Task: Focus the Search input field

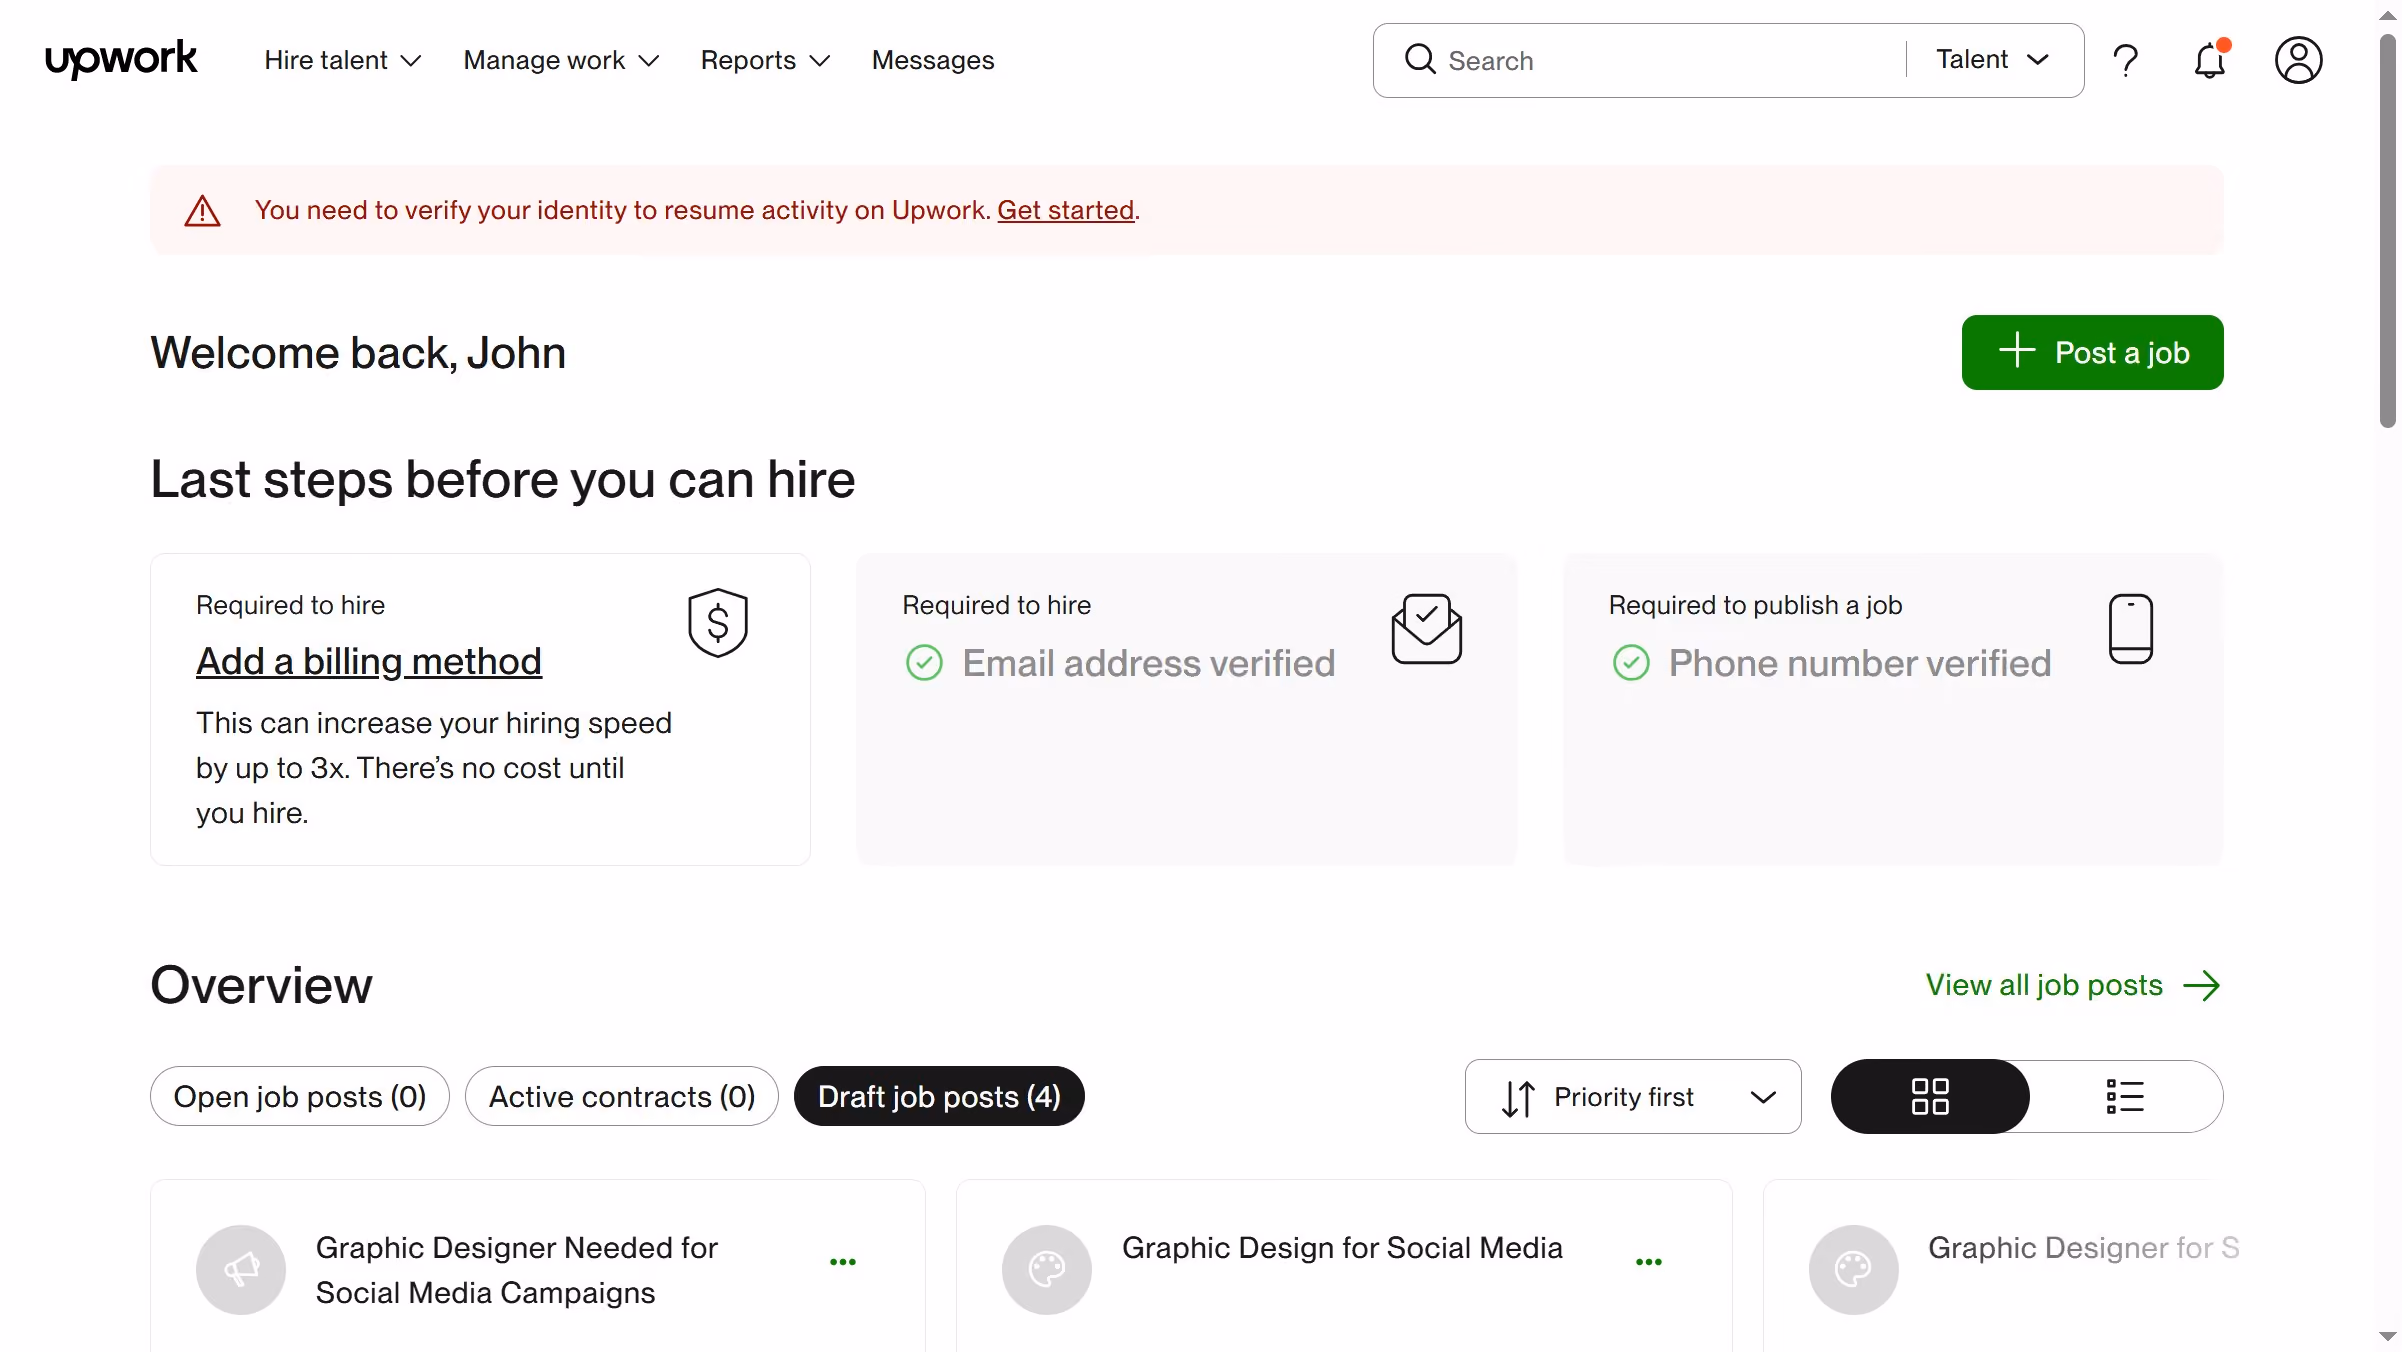Action: point(1670,60)
